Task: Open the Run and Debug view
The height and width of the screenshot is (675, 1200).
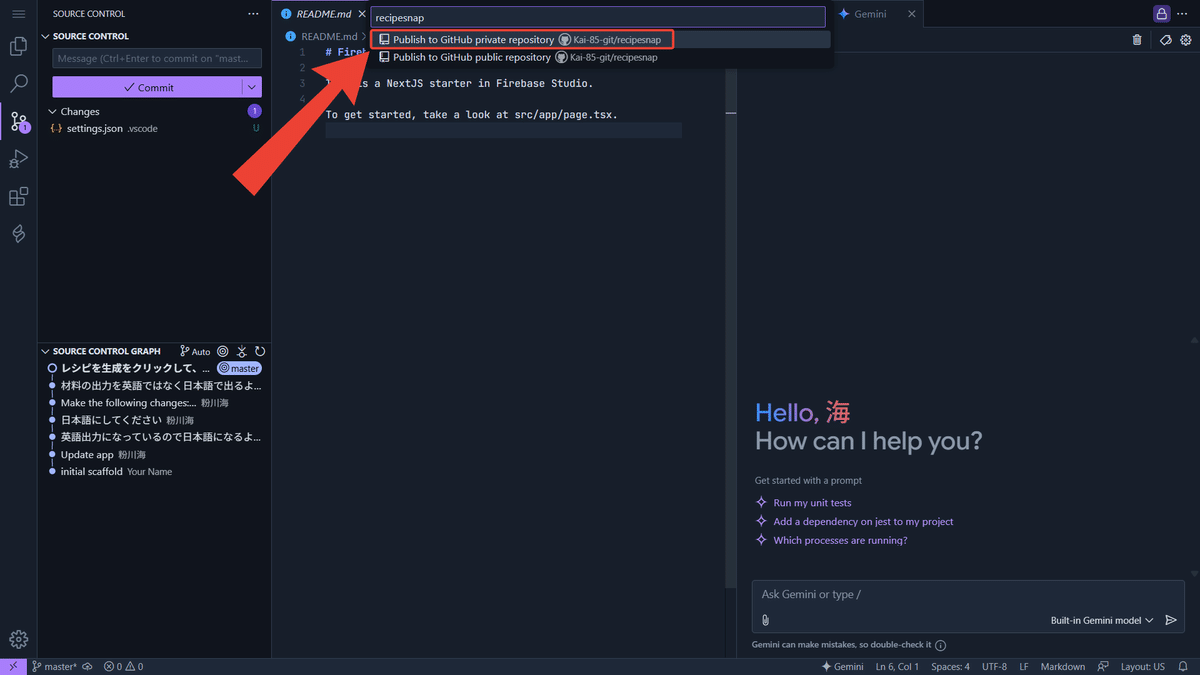Action: click(x=18, y=159)
